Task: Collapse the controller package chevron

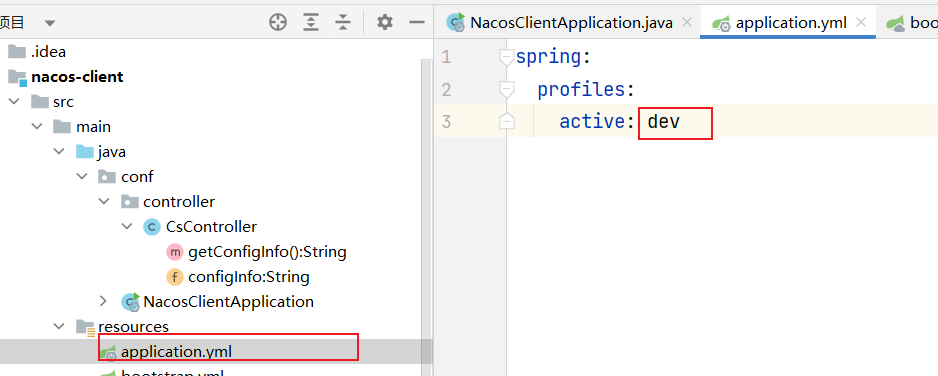Action: [104, 201]
